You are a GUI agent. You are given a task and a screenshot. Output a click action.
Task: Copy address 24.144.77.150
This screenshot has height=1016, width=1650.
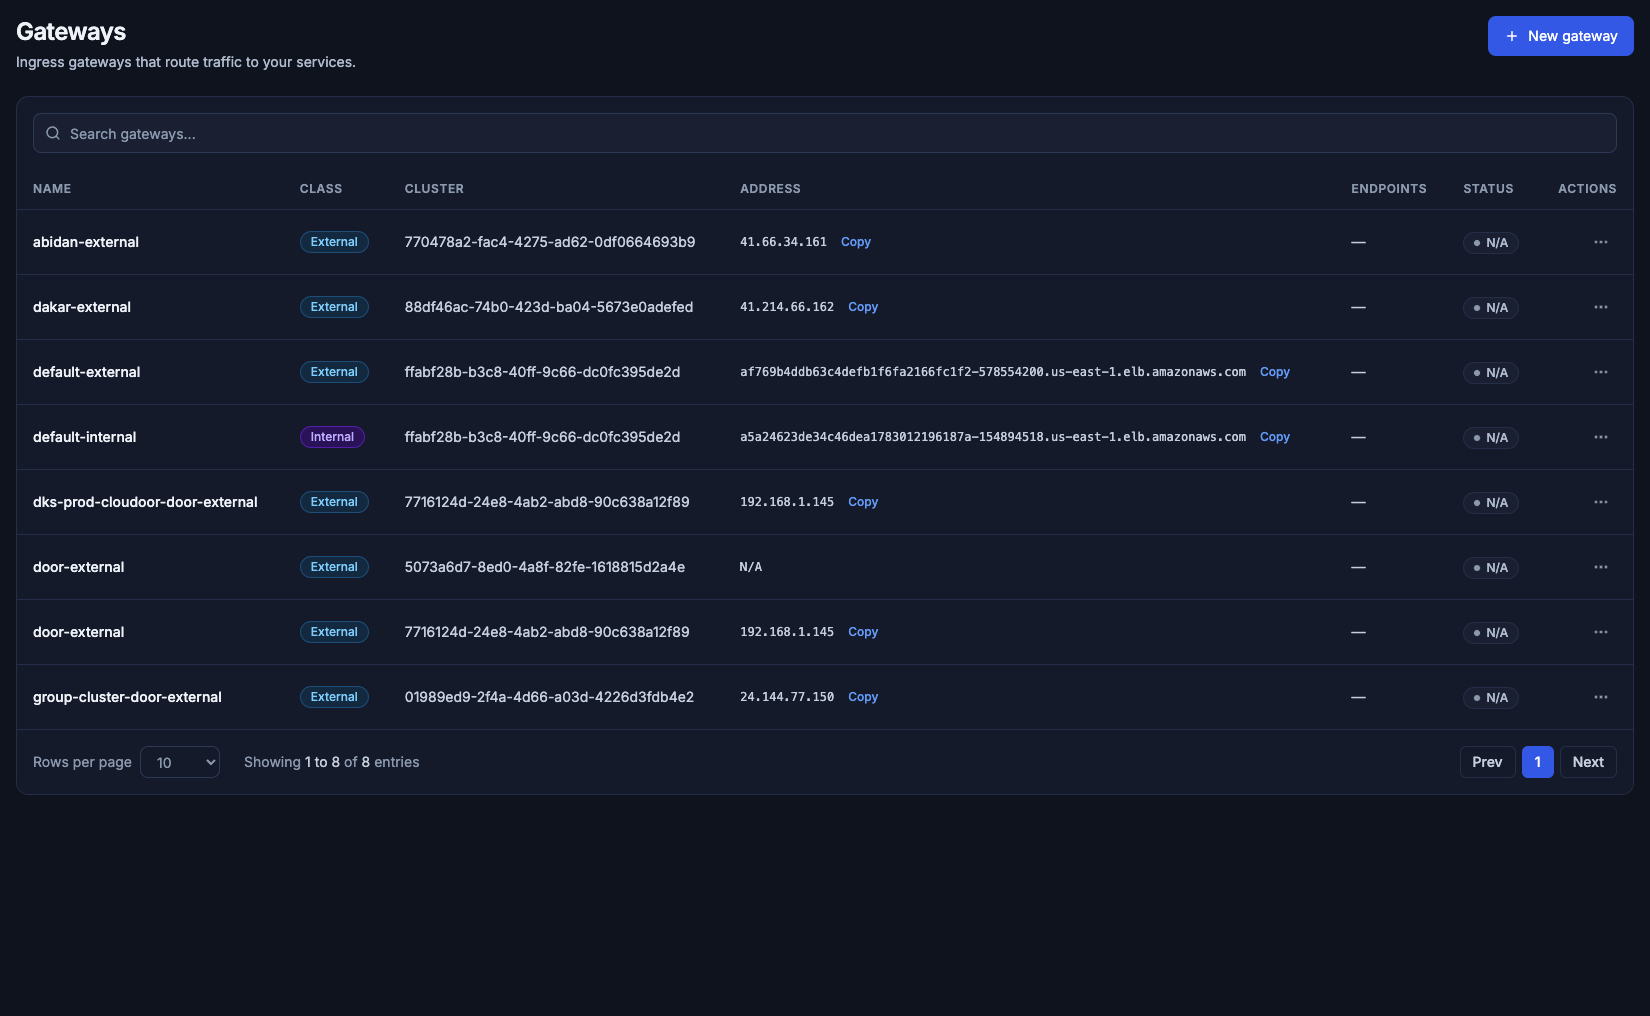pos(863,697)
